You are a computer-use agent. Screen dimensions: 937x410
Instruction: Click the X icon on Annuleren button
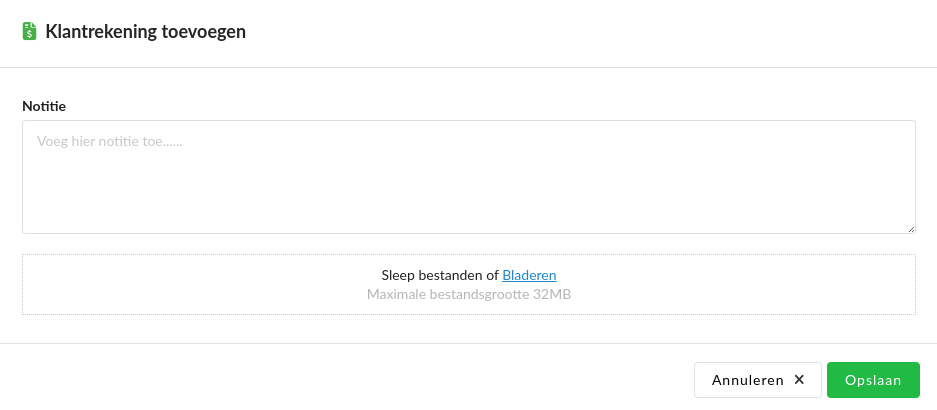coord(799,380)
